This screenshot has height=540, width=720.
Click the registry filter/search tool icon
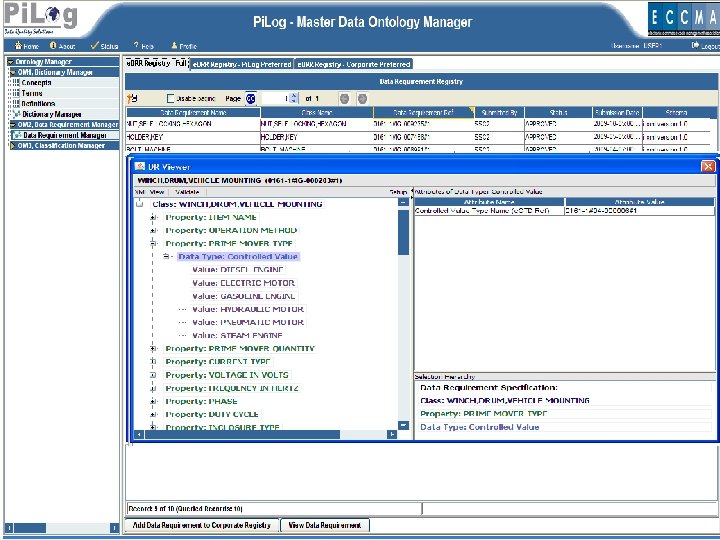click(x=132, y=98)
